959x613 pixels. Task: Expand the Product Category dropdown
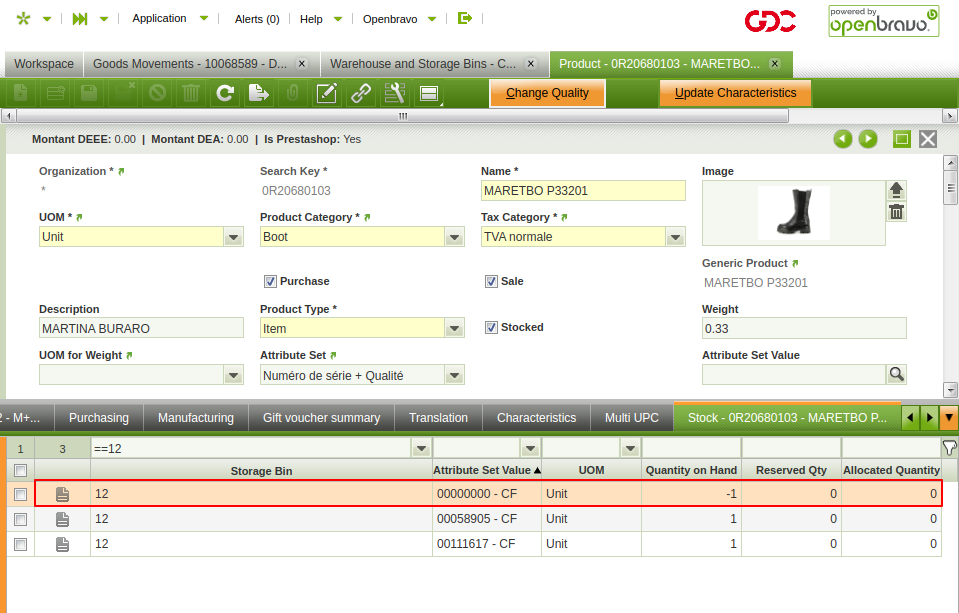point(454,237)
